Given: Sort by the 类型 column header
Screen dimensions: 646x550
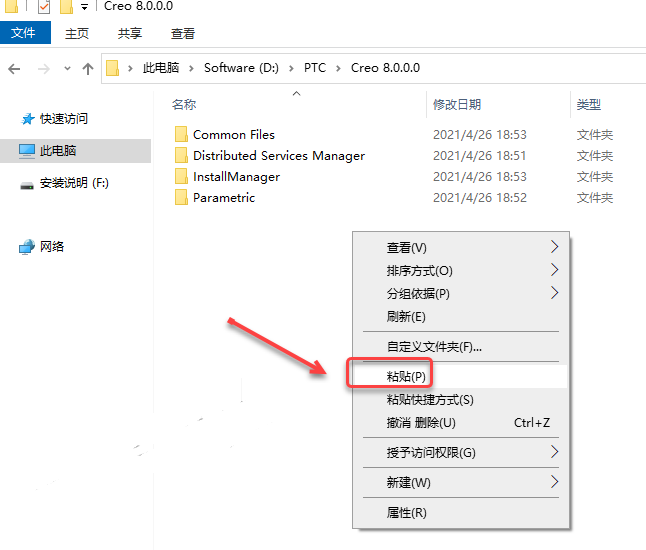Looking at the screenshot, I should [589, 105].
